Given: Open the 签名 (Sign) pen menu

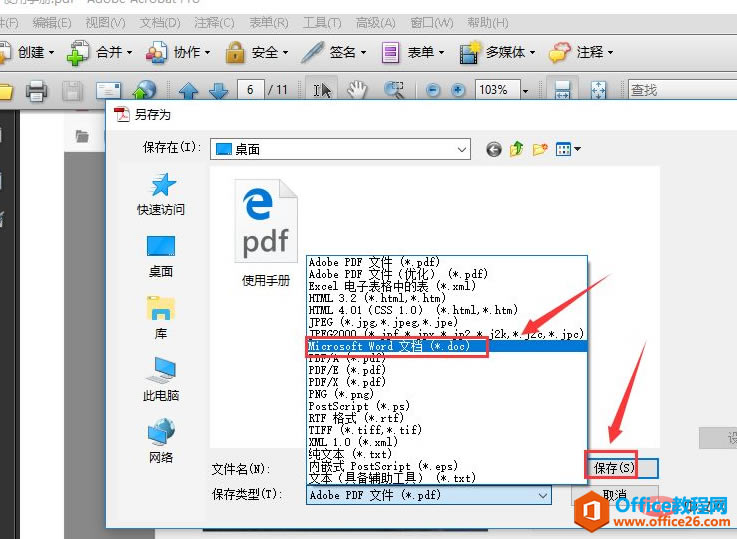Looking at the screenshot, I should pos(333,52).
